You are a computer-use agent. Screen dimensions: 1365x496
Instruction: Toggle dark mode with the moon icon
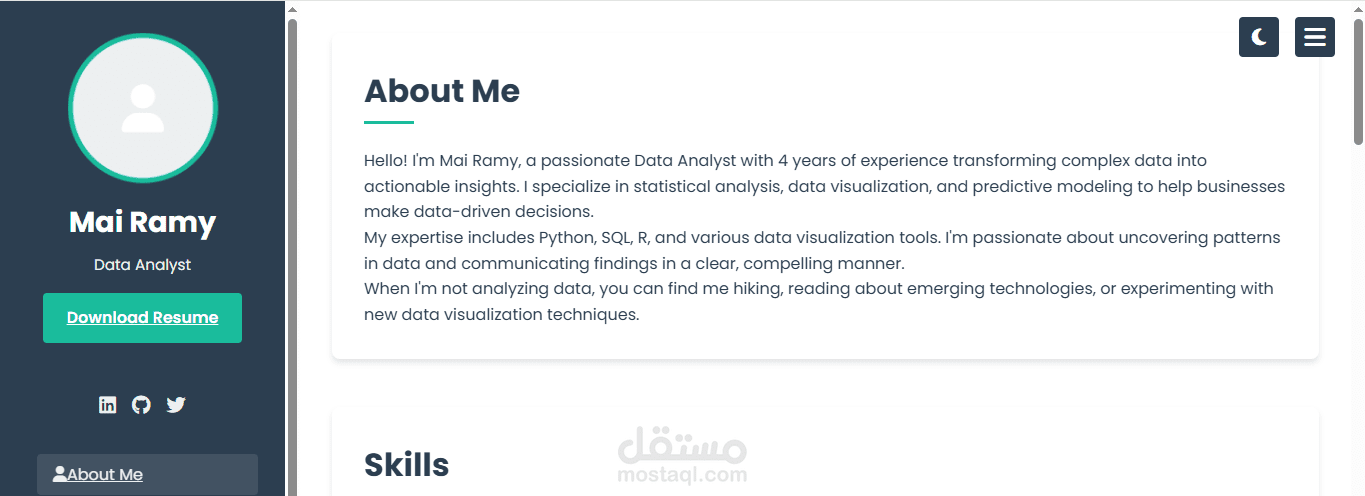click(1259, 37)
